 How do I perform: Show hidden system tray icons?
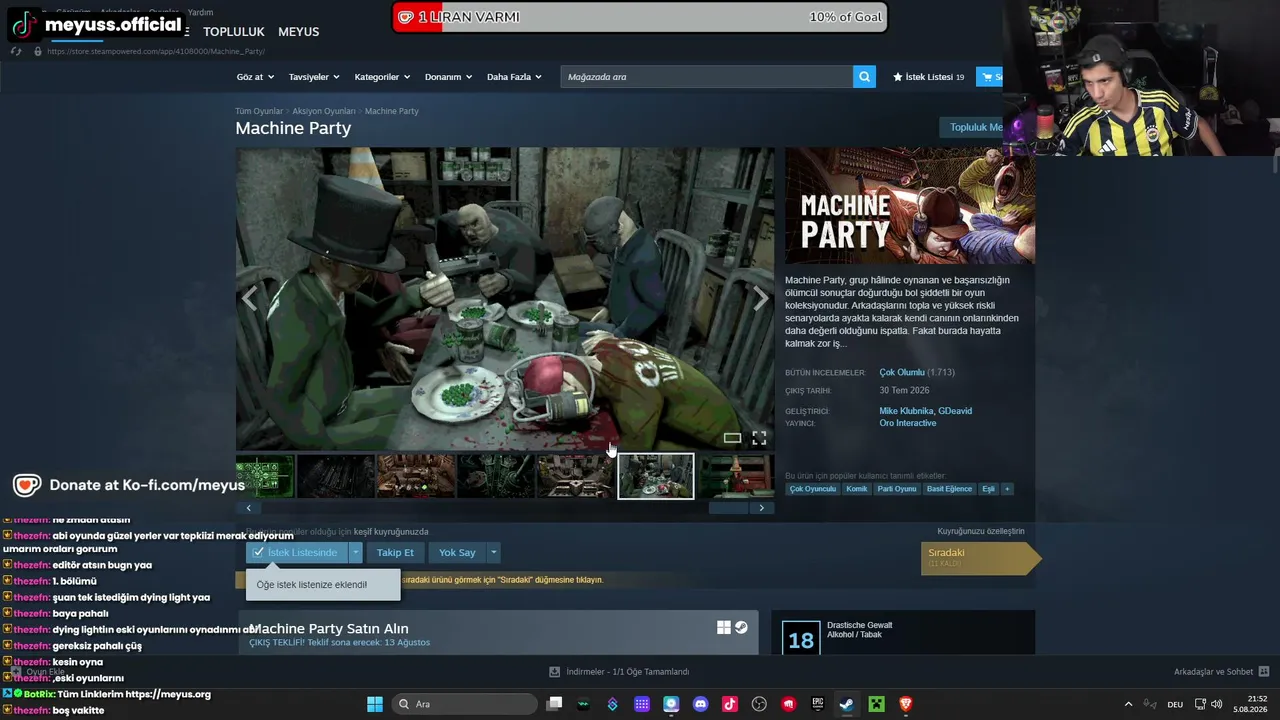pyautogui.click(x=1128, y=704)
